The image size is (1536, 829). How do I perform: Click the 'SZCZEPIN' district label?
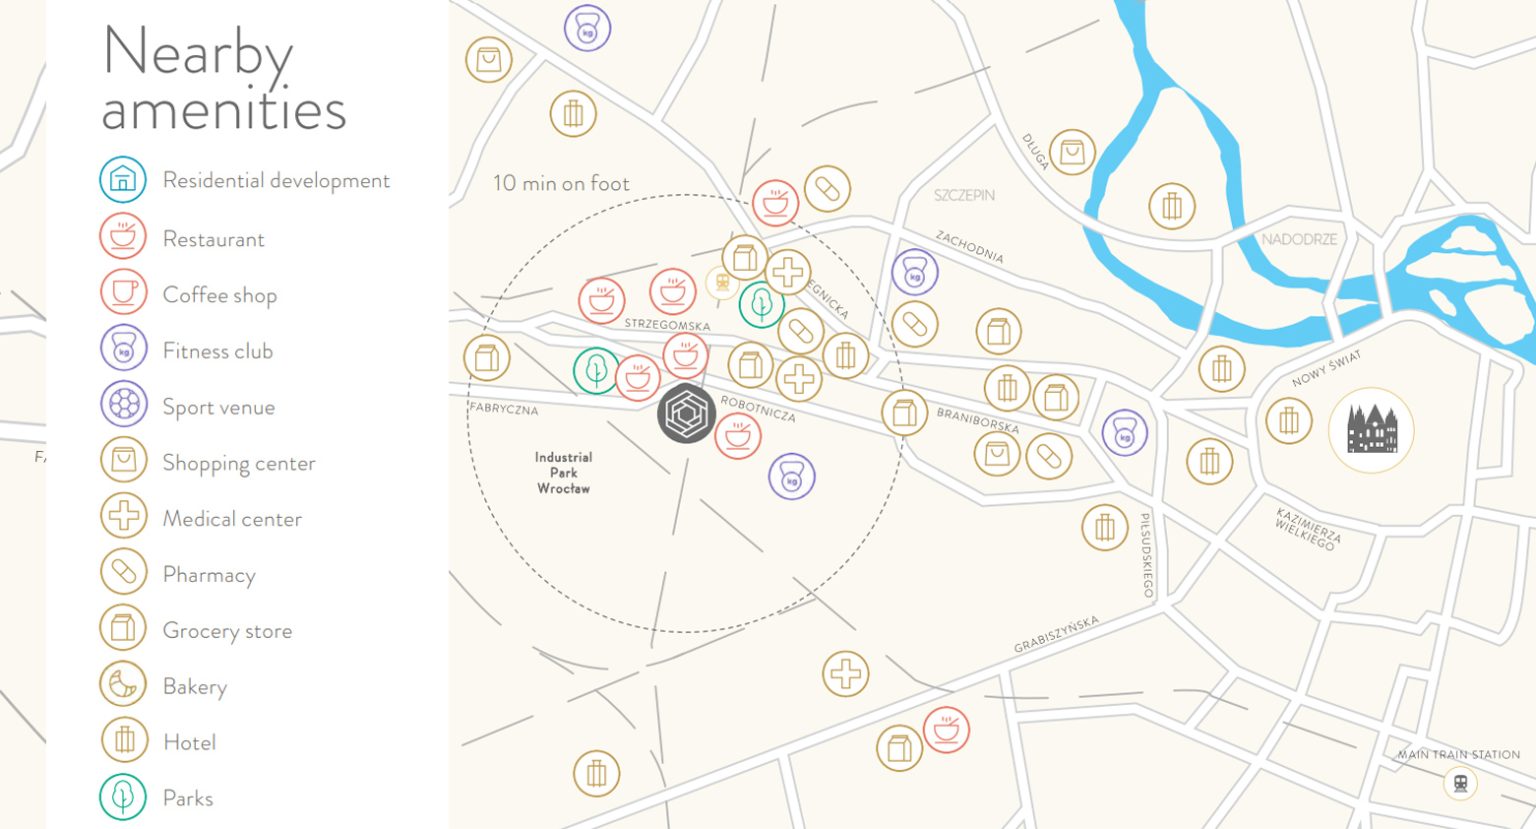pos(964,195)
